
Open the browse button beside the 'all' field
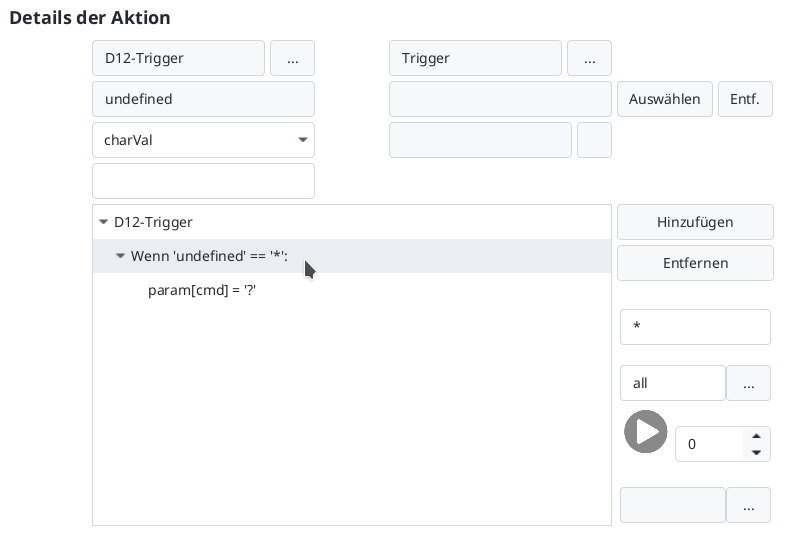[x=748, y=383]
